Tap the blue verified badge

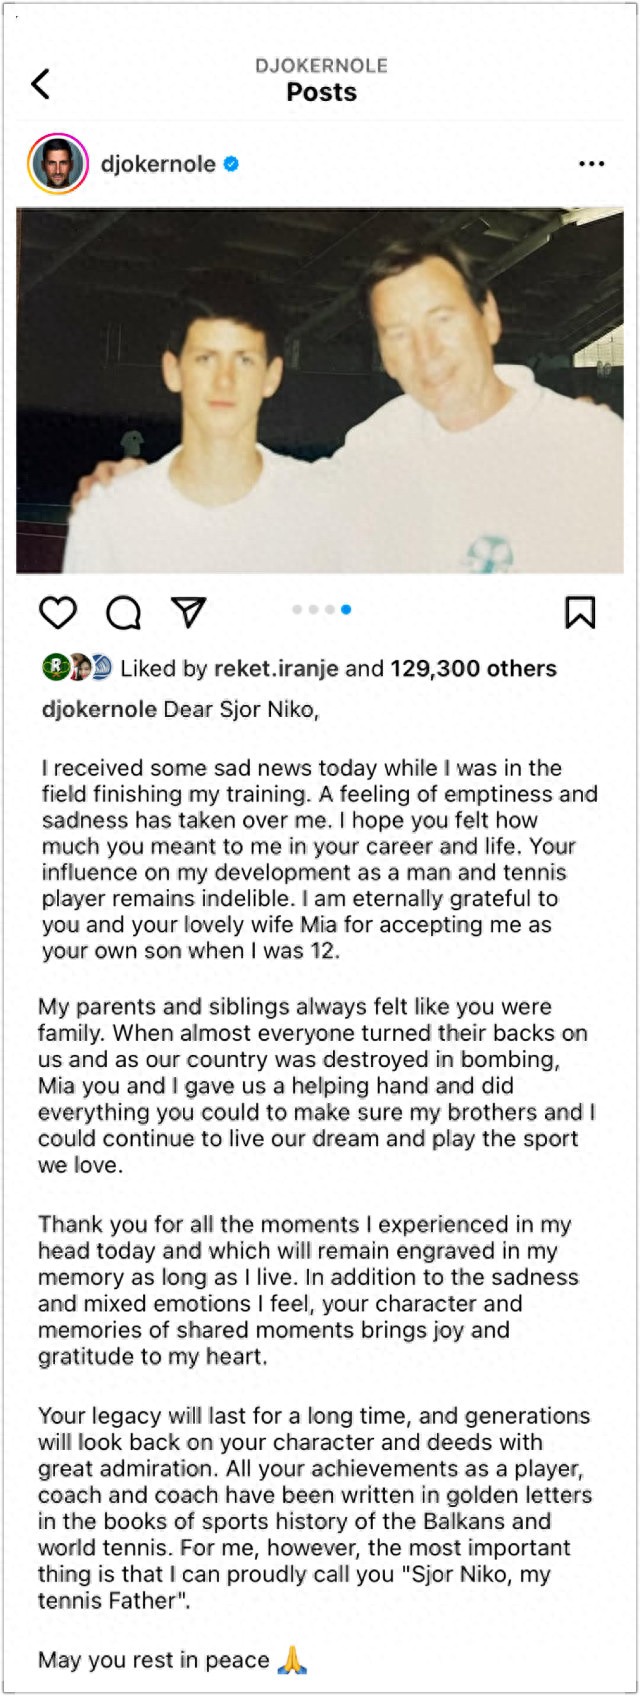pyautogui.click(x=231, y=164)
